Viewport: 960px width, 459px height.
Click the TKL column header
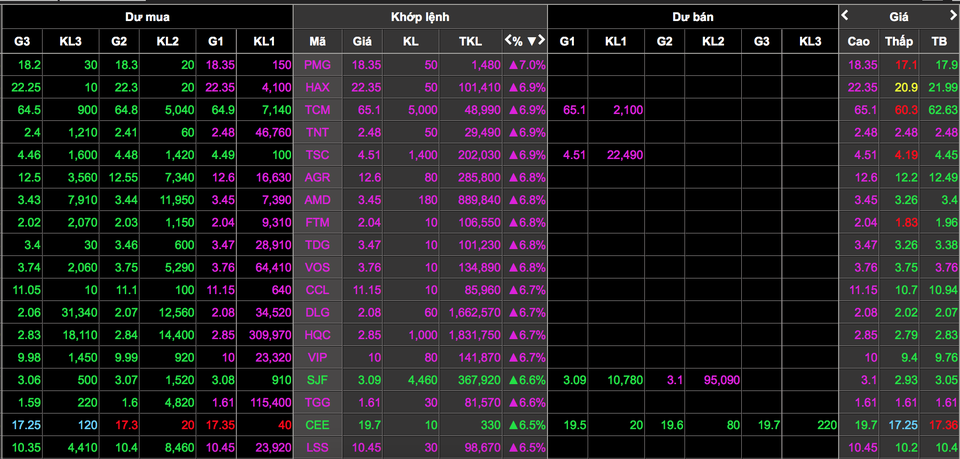[470, 42]
